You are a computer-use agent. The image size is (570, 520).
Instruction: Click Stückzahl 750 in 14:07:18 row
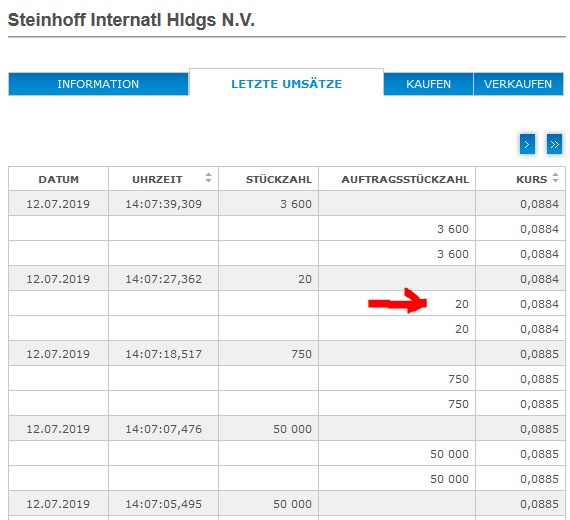tap(301, 354)
